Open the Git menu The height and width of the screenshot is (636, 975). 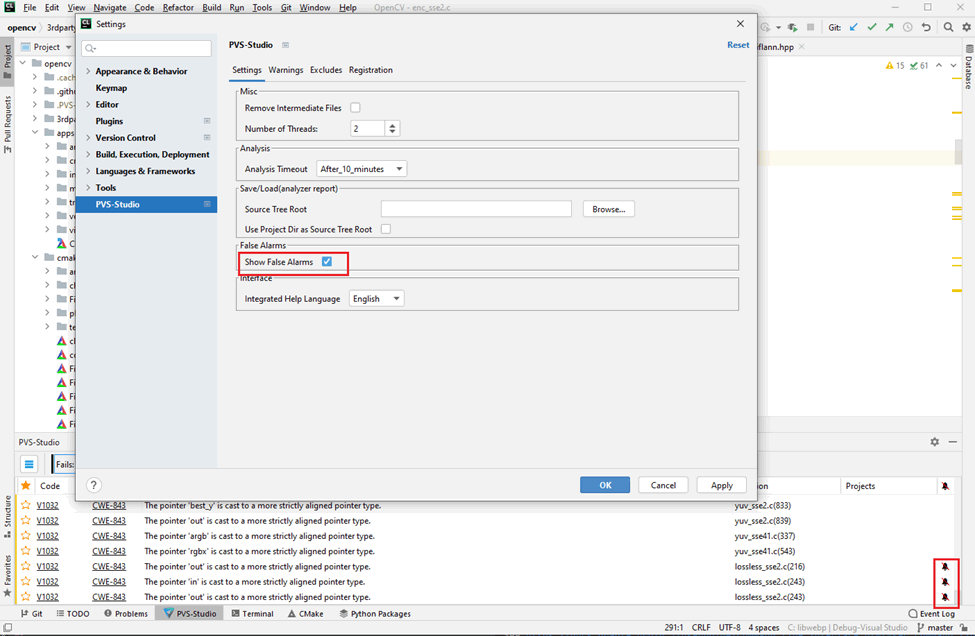(286, 7)
